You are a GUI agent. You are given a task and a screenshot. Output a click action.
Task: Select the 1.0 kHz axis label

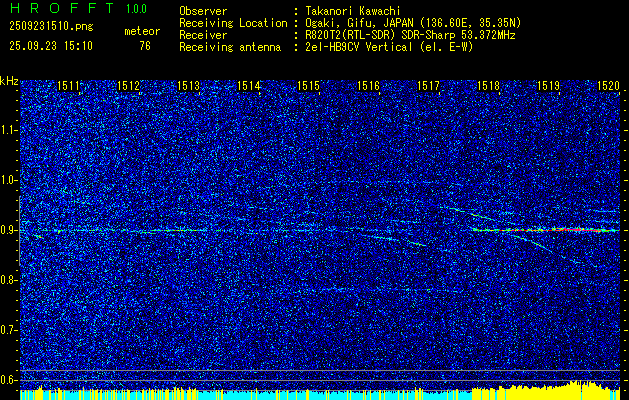click(8, 180)
